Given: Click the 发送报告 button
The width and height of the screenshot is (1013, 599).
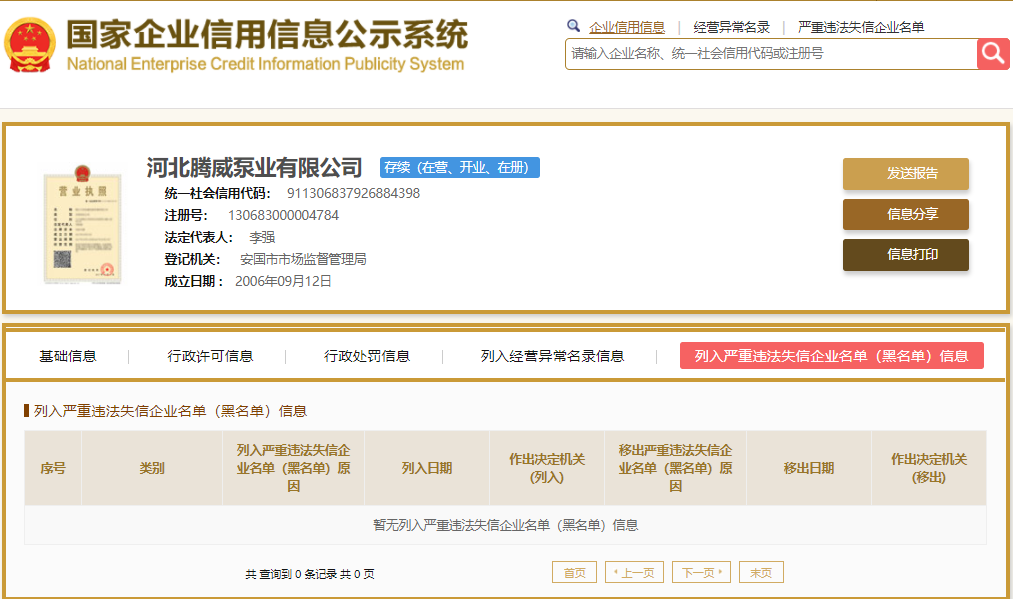Looking at the screenshot, I should coord(906,174).
